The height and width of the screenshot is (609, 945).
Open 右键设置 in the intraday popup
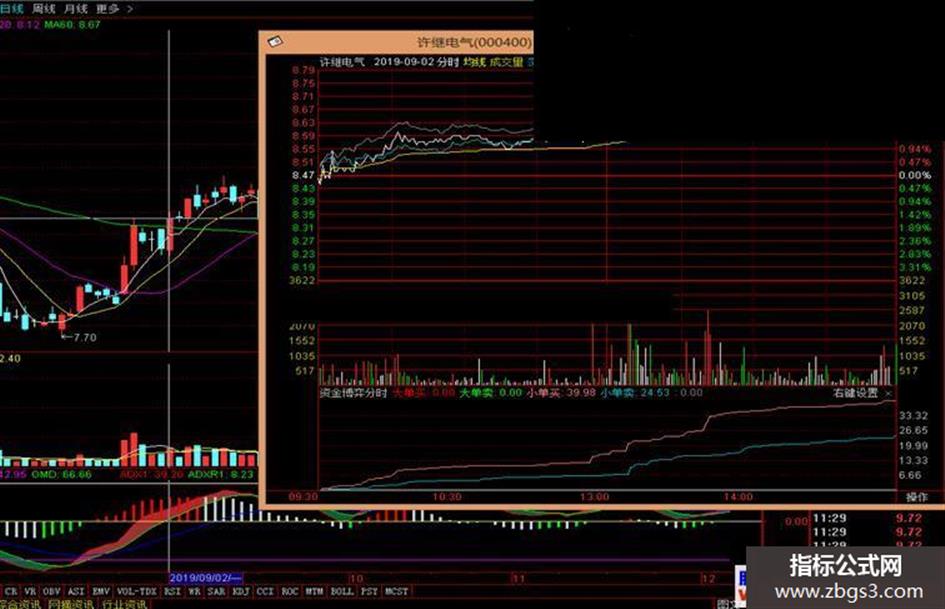point(855,393)
